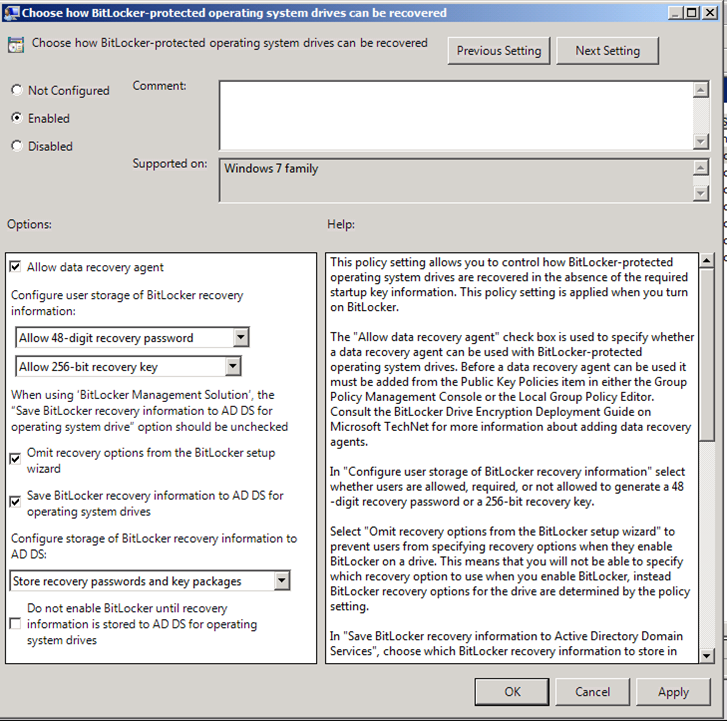The height and width of the screenshot is (721, 727).
Task: Confirm with the OK button
Action: coord(512,692)
